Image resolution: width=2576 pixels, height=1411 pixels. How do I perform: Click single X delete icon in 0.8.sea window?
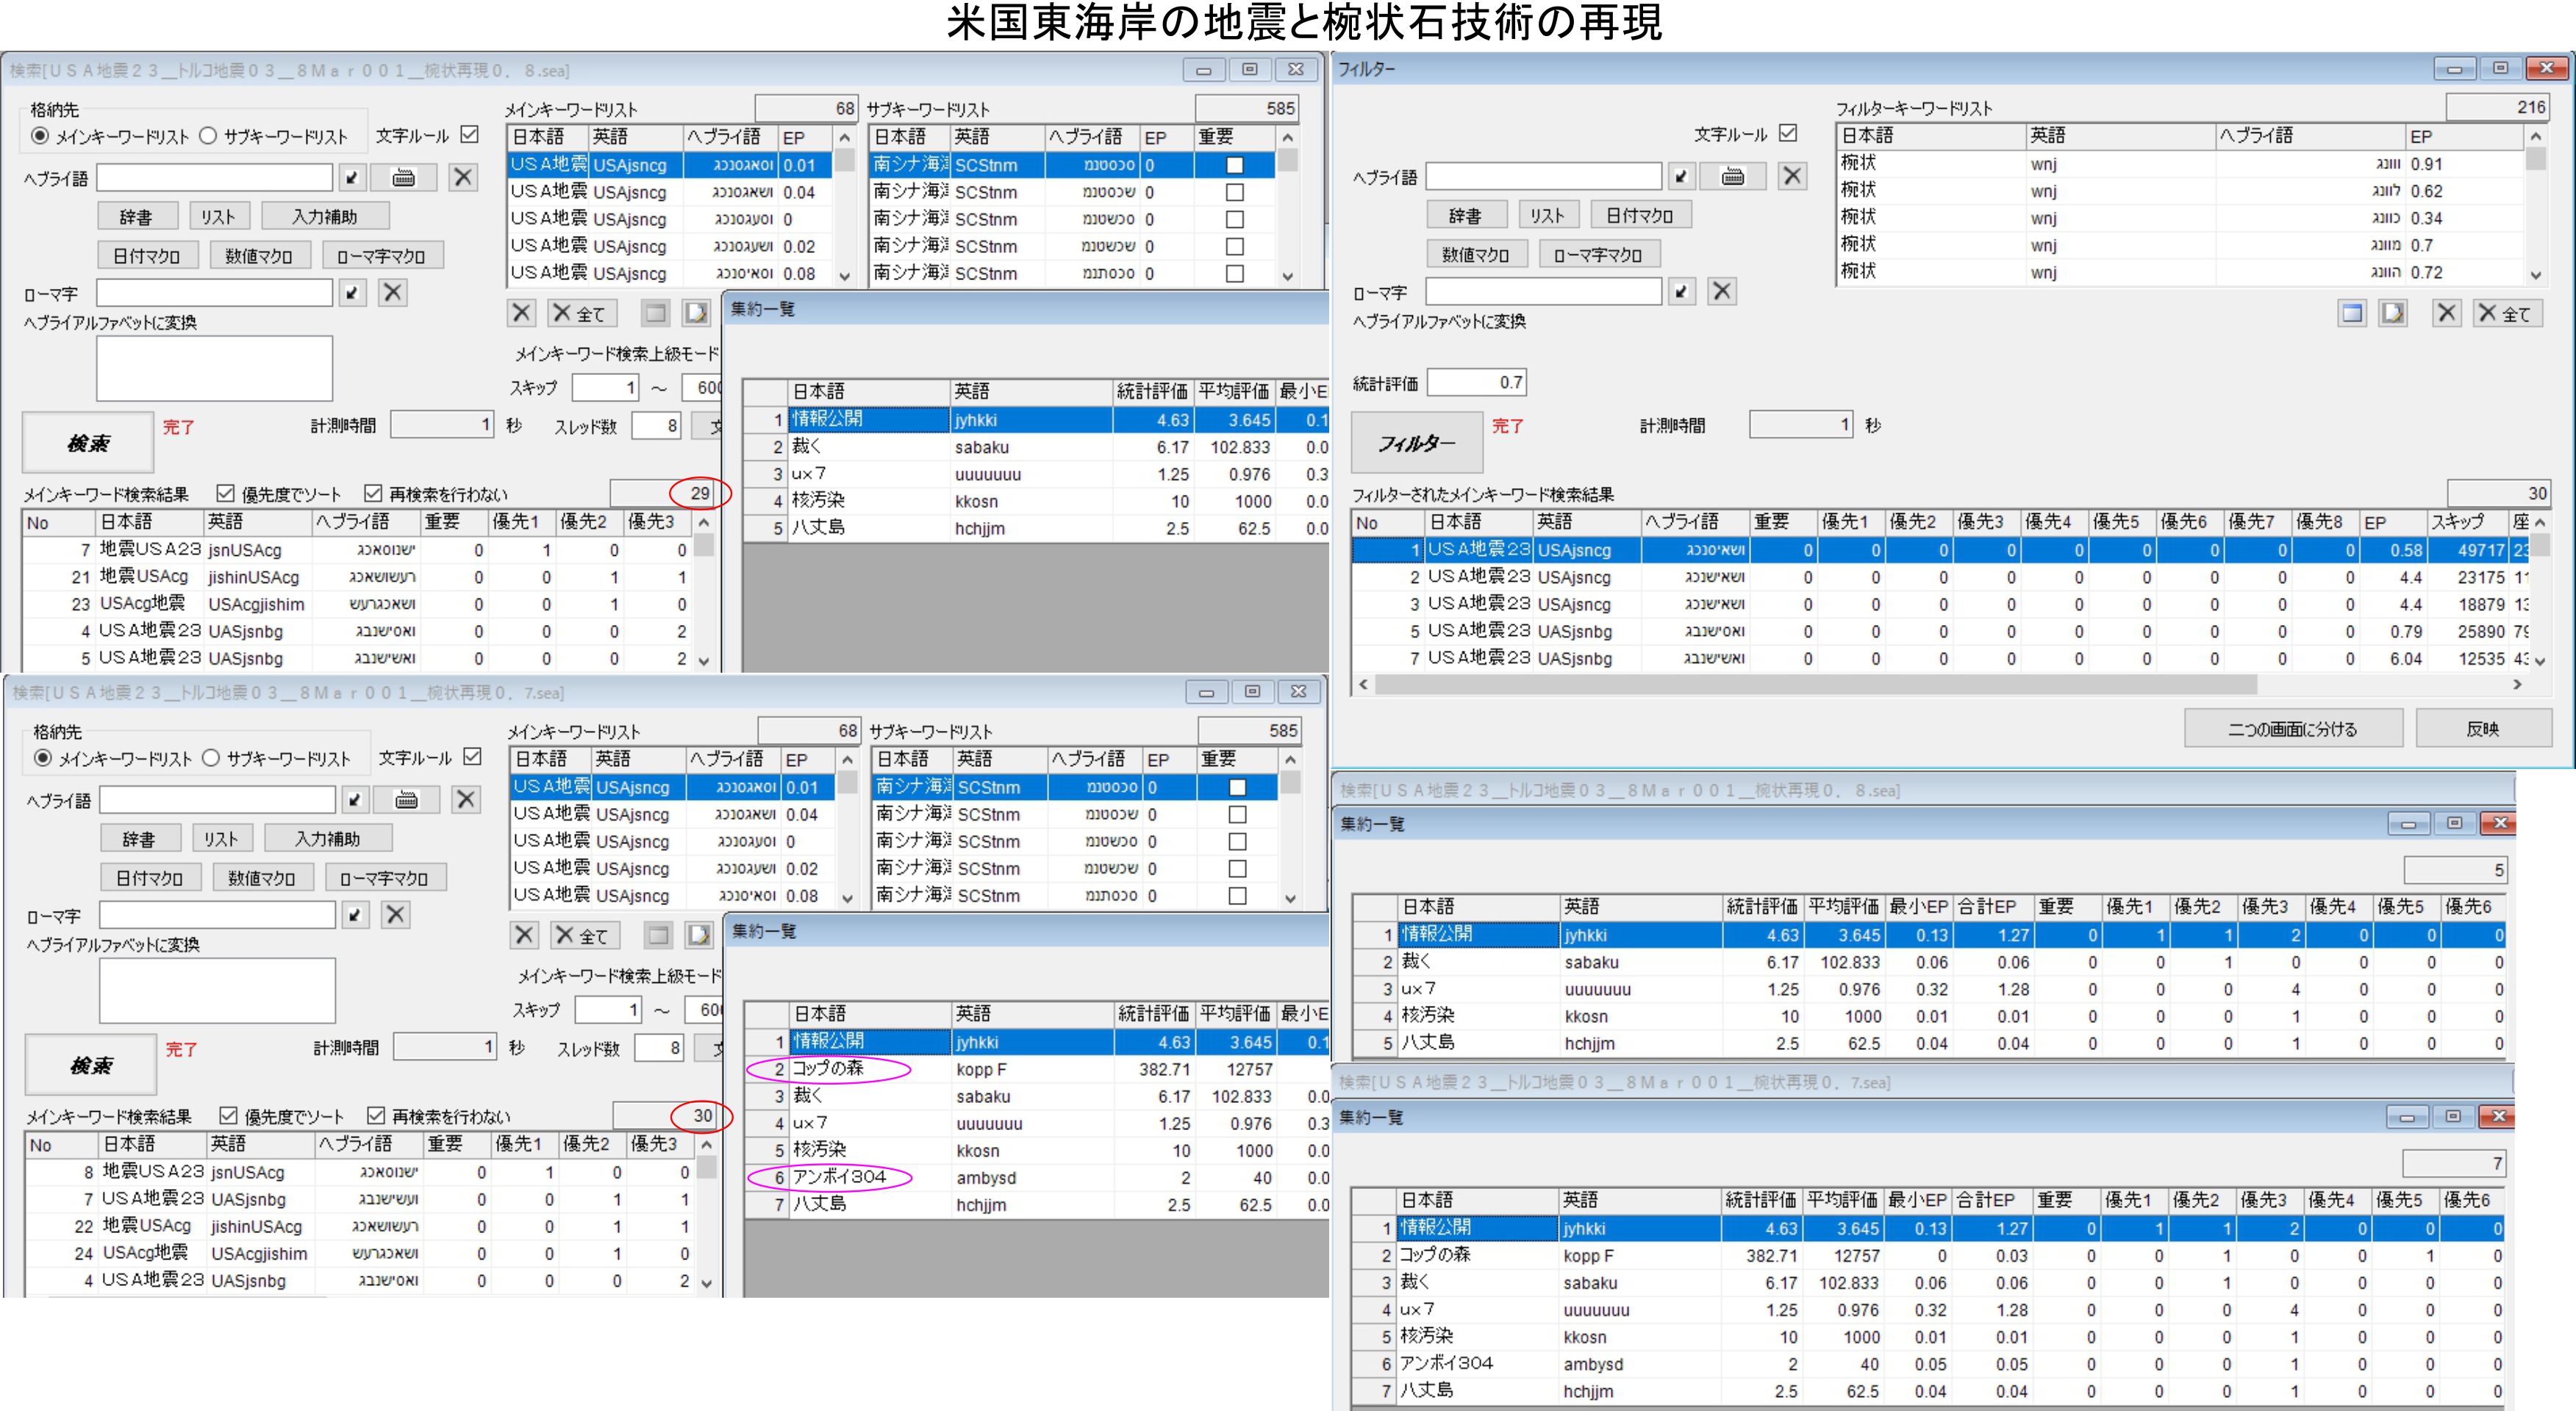(521, 314)
